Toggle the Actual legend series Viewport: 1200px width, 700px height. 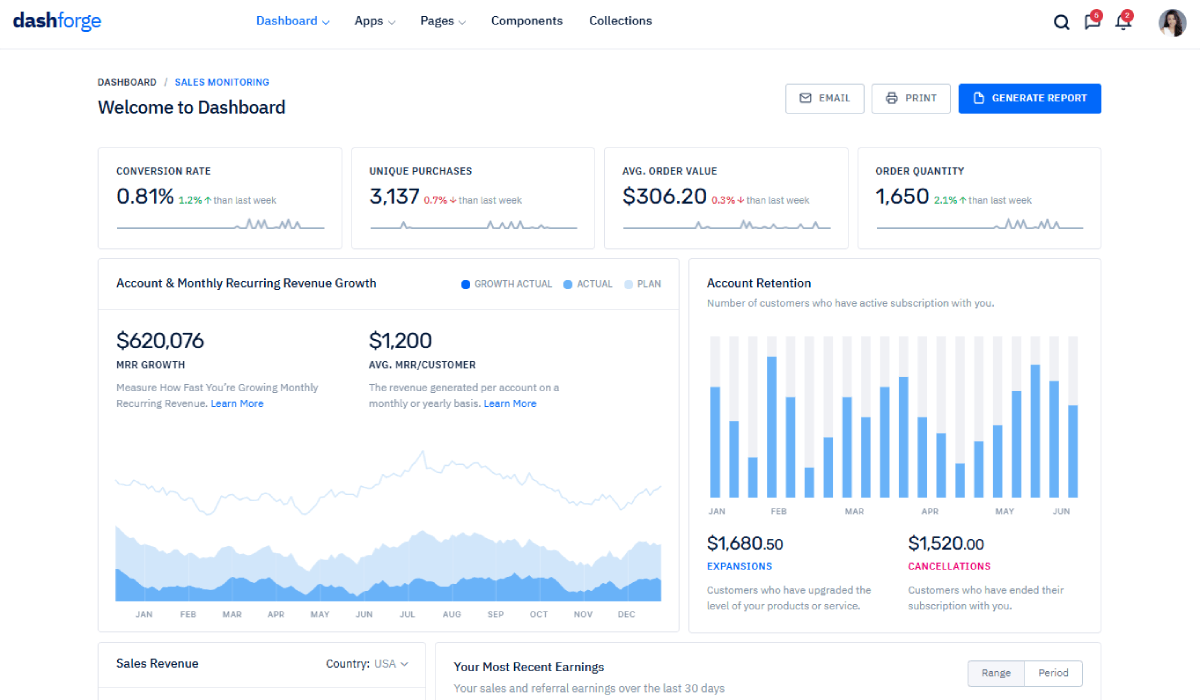588,284
